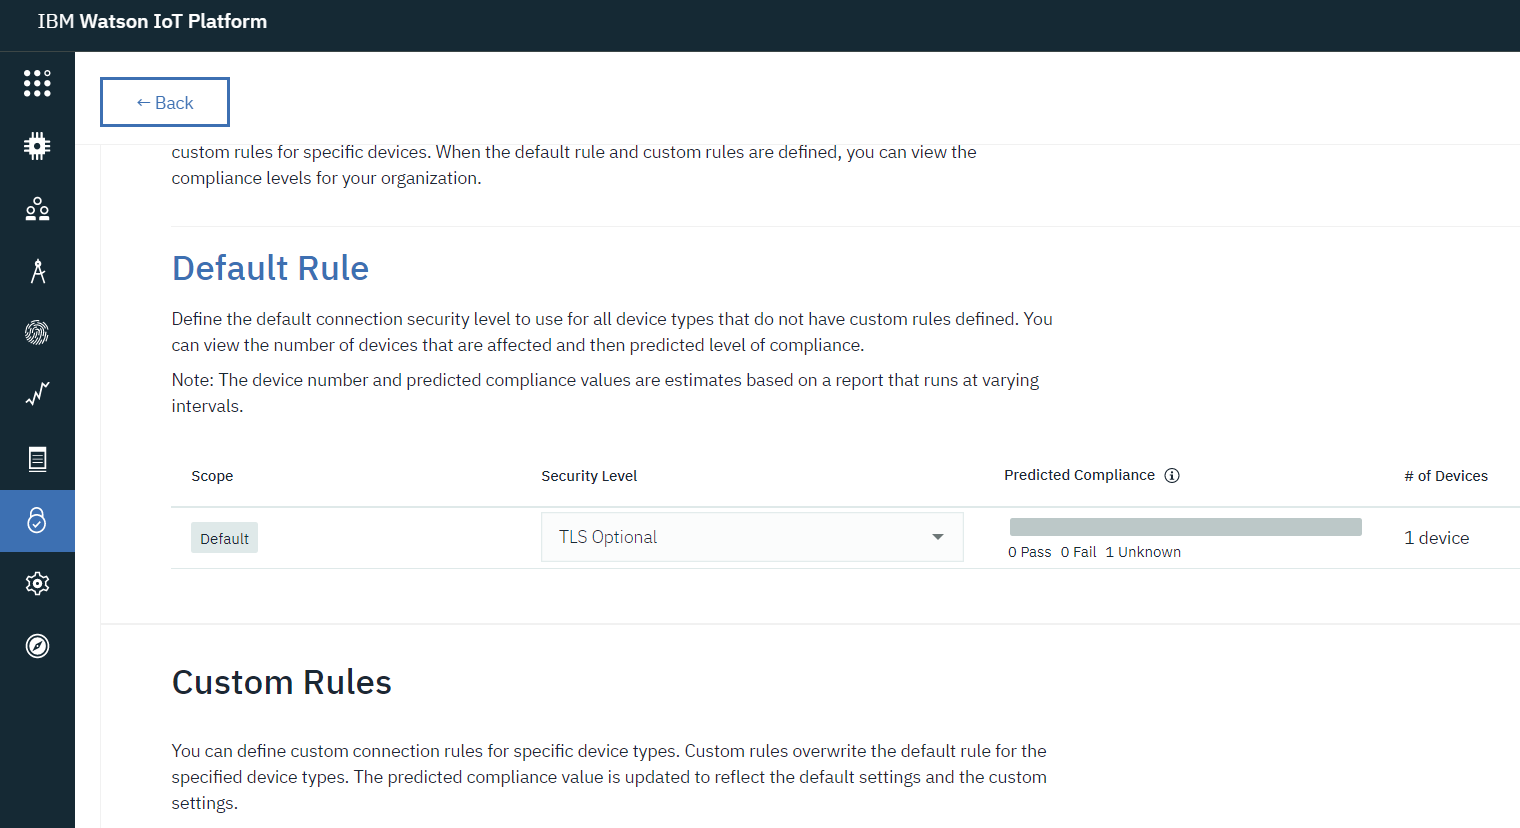
Task: Click the Default scope tag
Action: point(224,538)
